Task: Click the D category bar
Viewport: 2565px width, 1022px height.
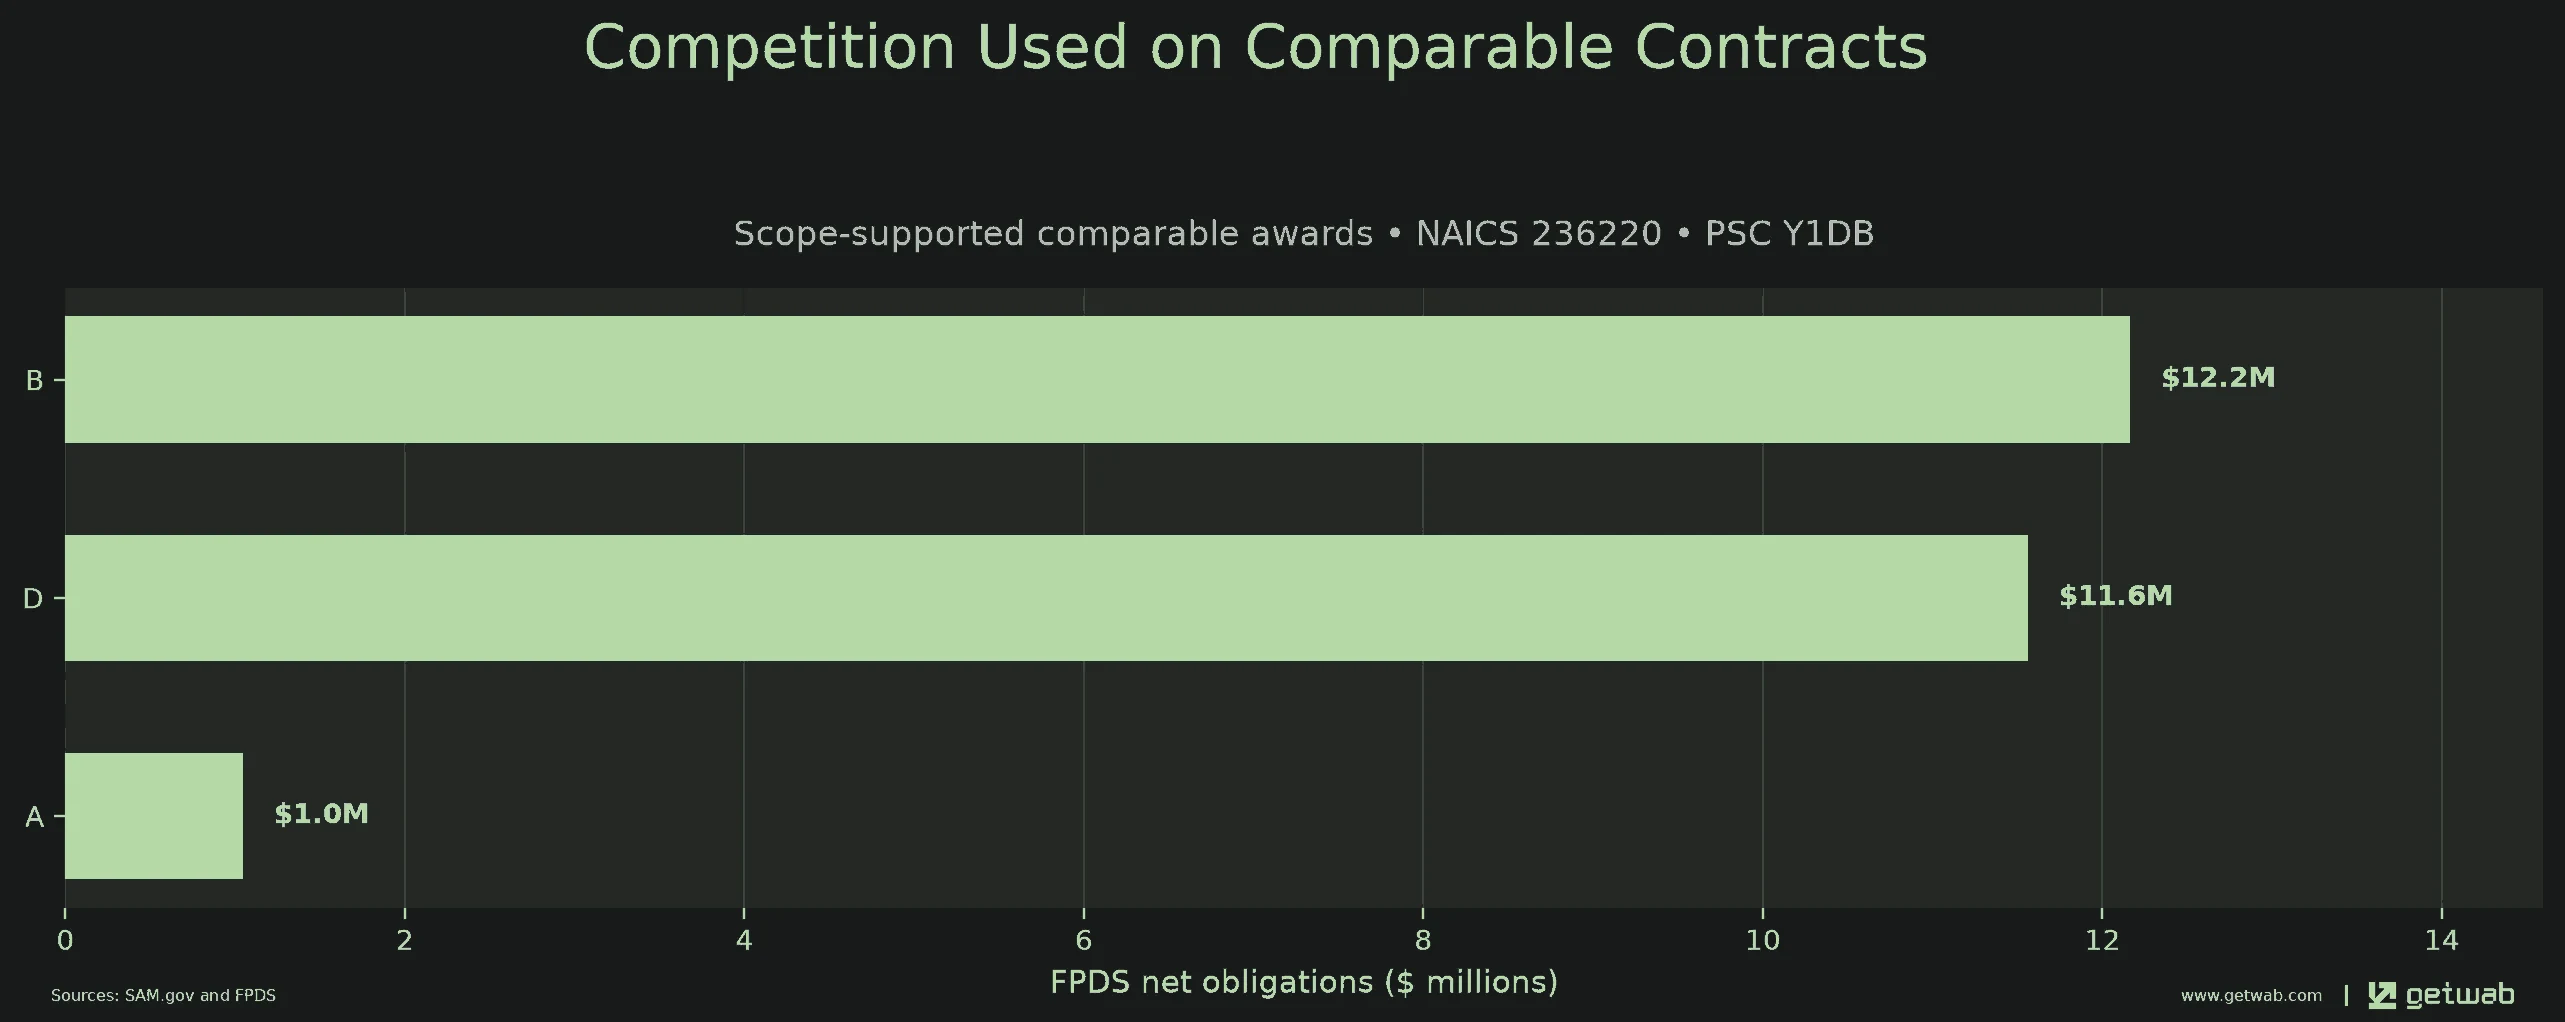Action: (1046, 598)
